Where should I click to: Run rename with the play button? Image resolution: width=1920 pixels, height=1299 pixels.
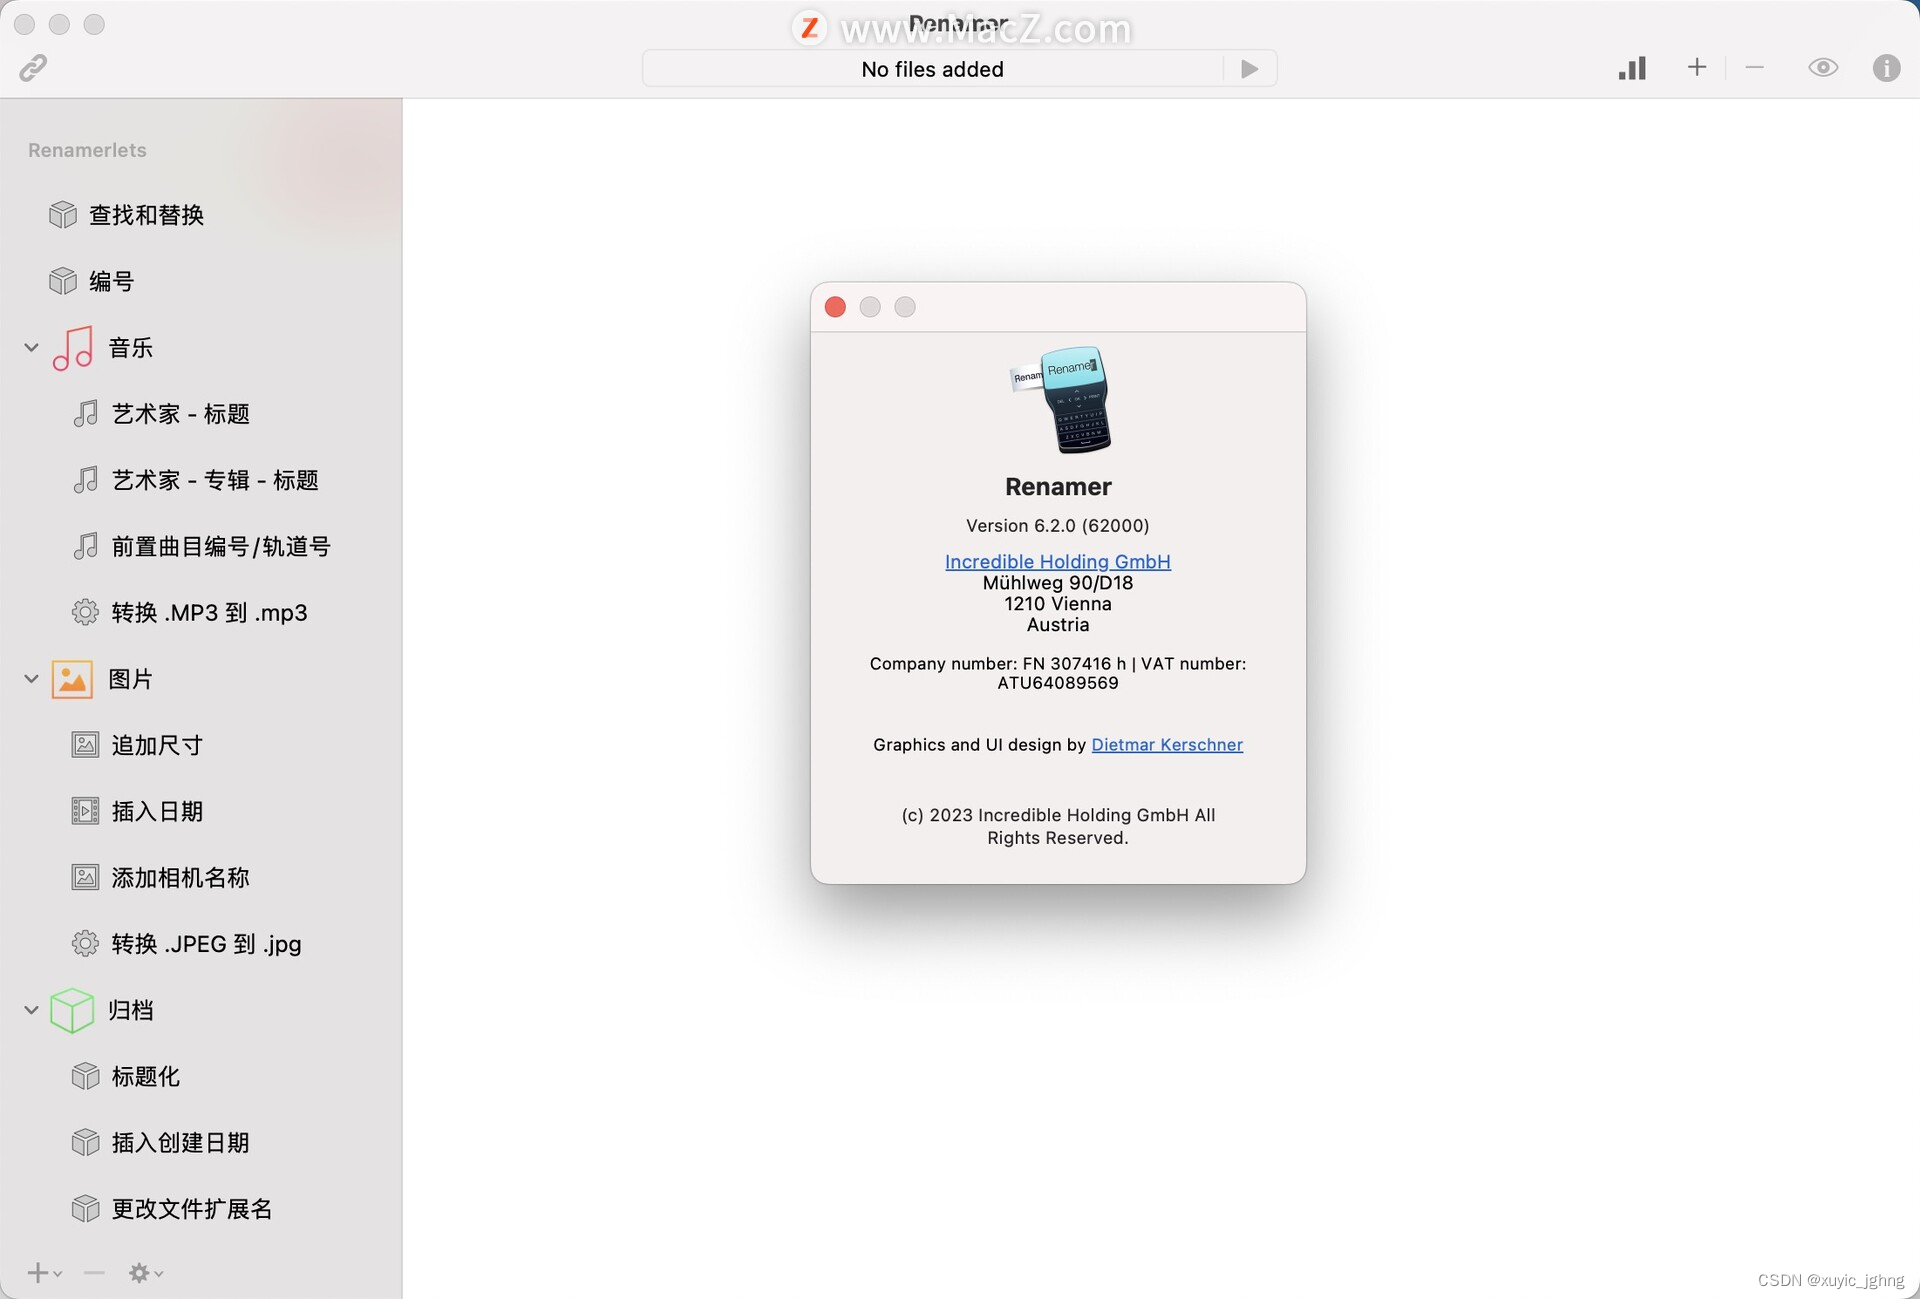tap(1249, 69)
